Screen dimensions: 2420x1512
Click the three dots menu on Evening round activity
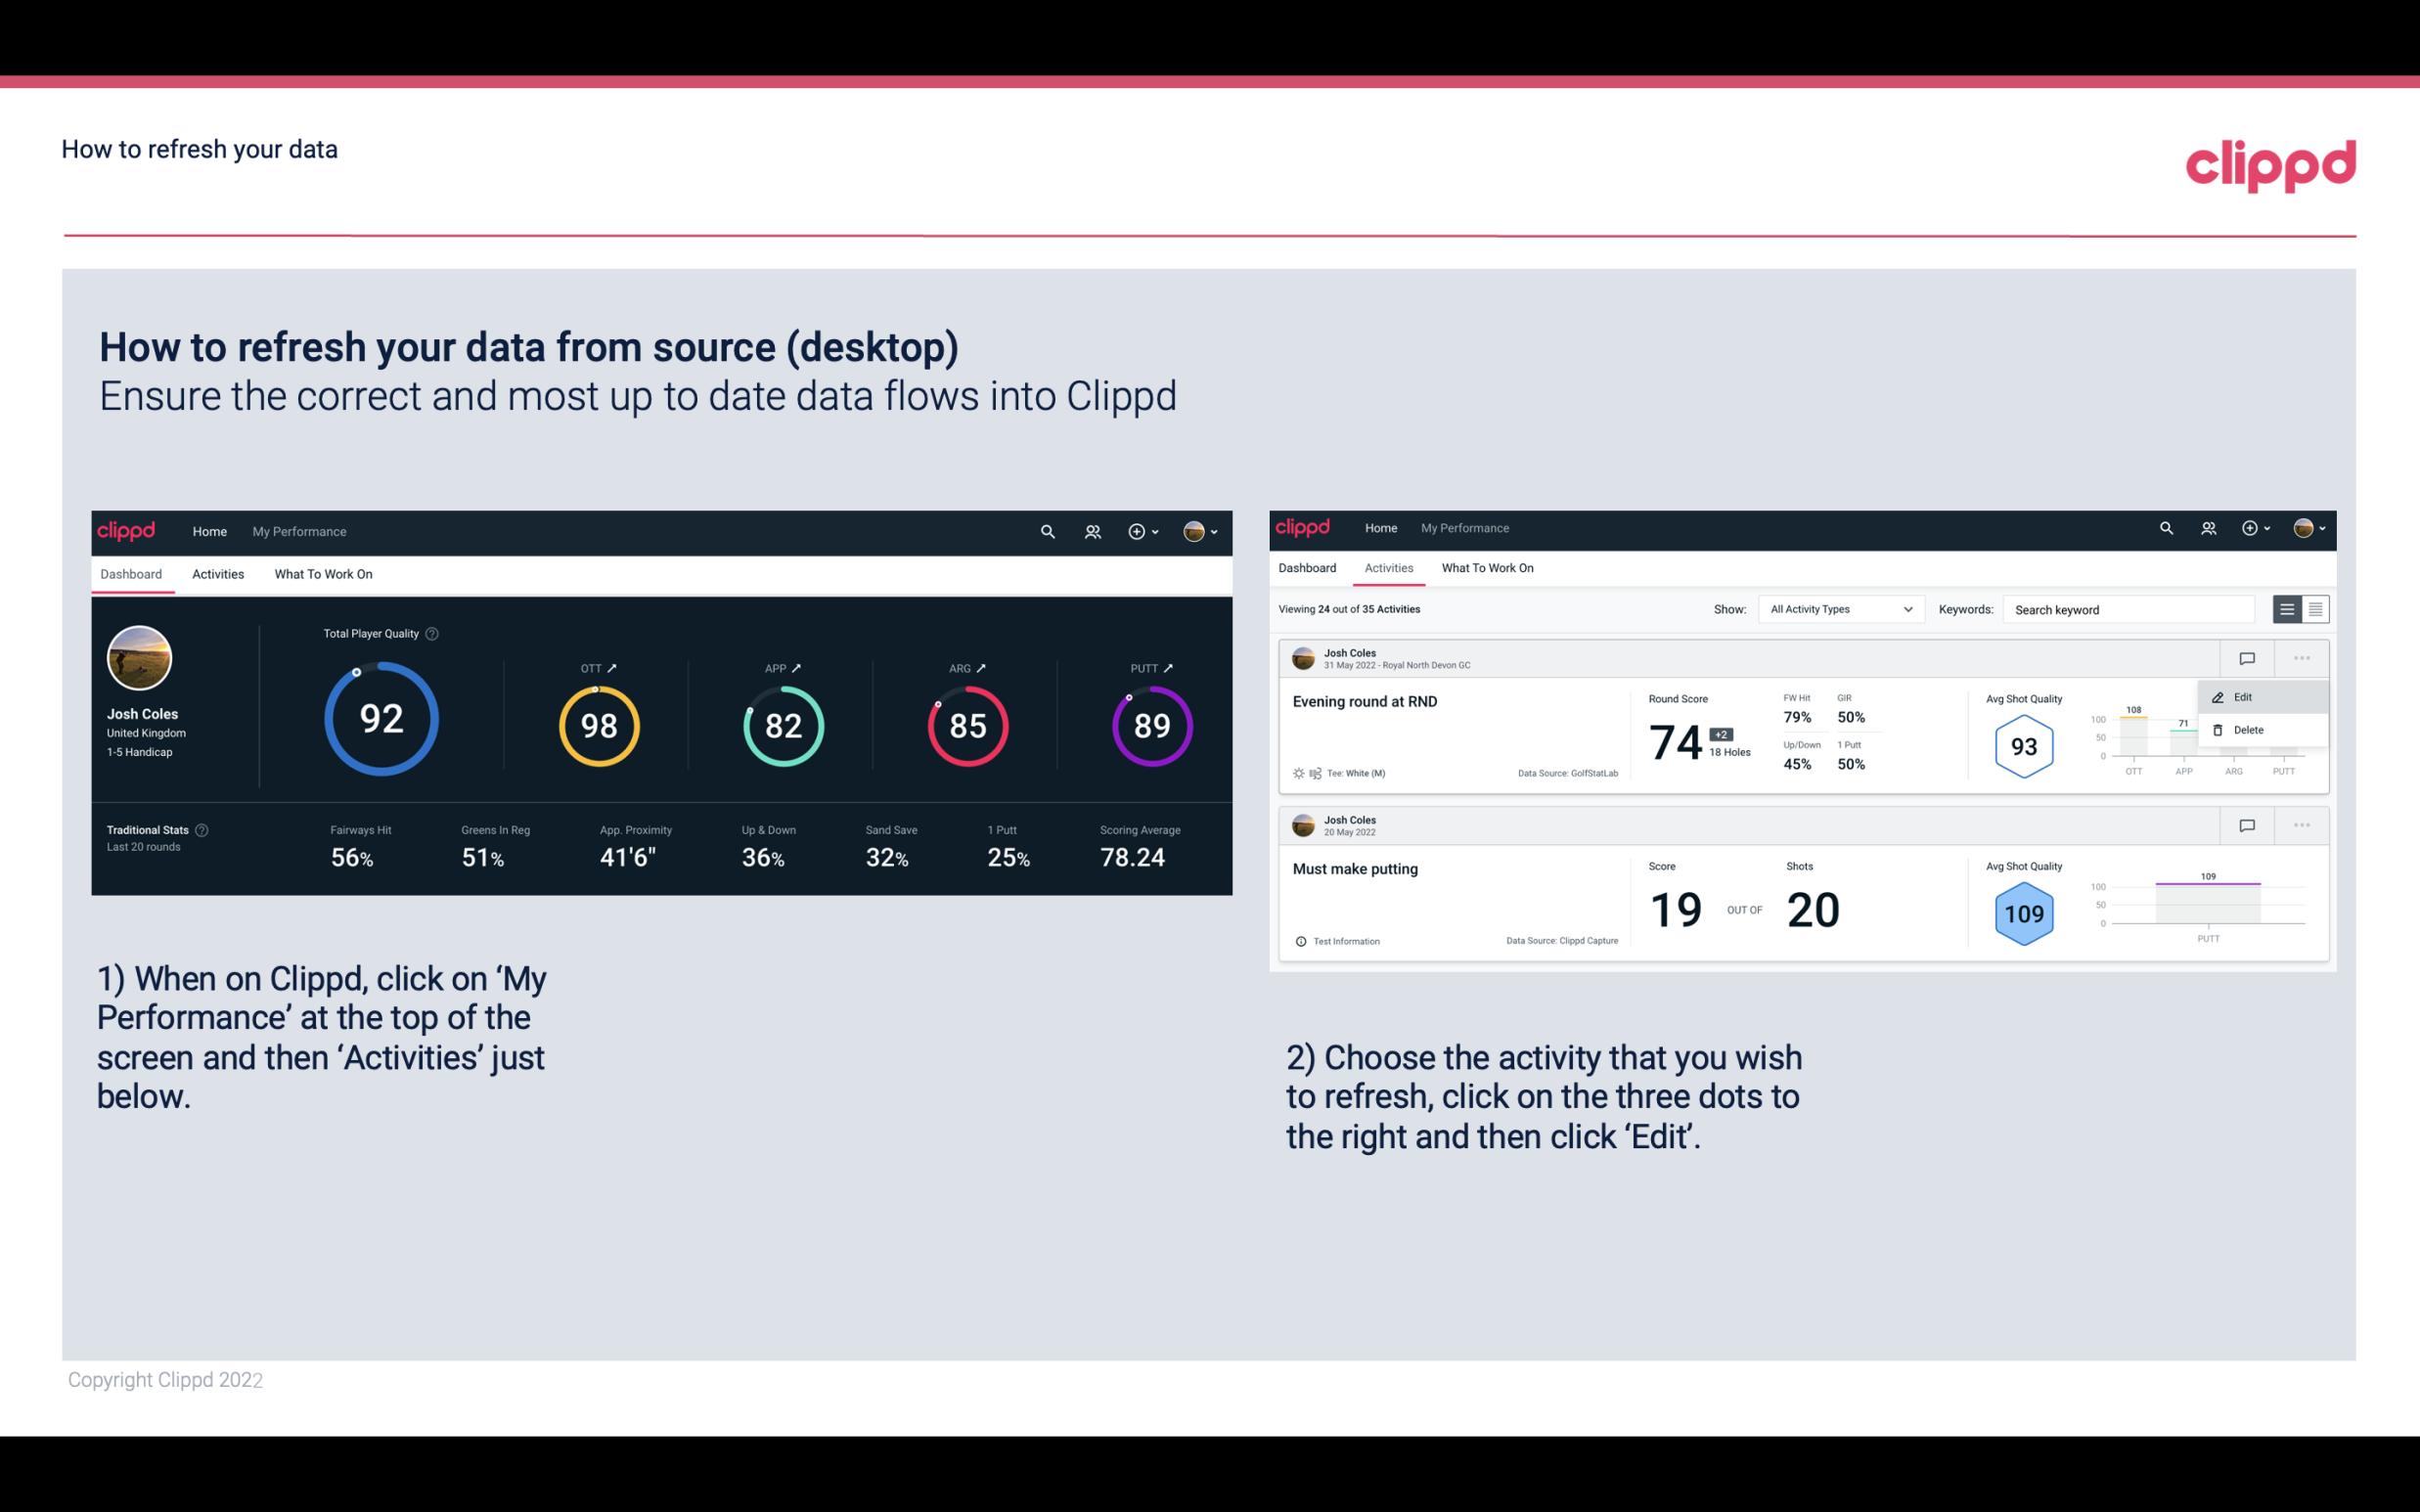pos(2302,656)
